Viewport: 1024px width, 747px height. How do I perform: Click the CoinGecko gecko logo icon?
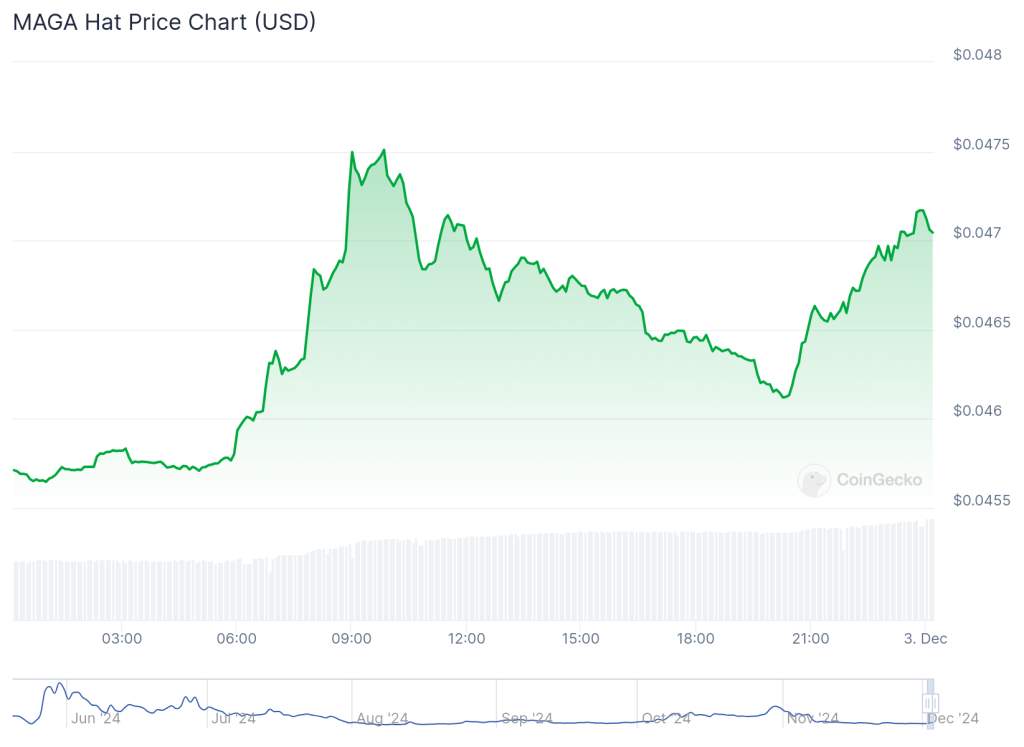click(814, 480)
